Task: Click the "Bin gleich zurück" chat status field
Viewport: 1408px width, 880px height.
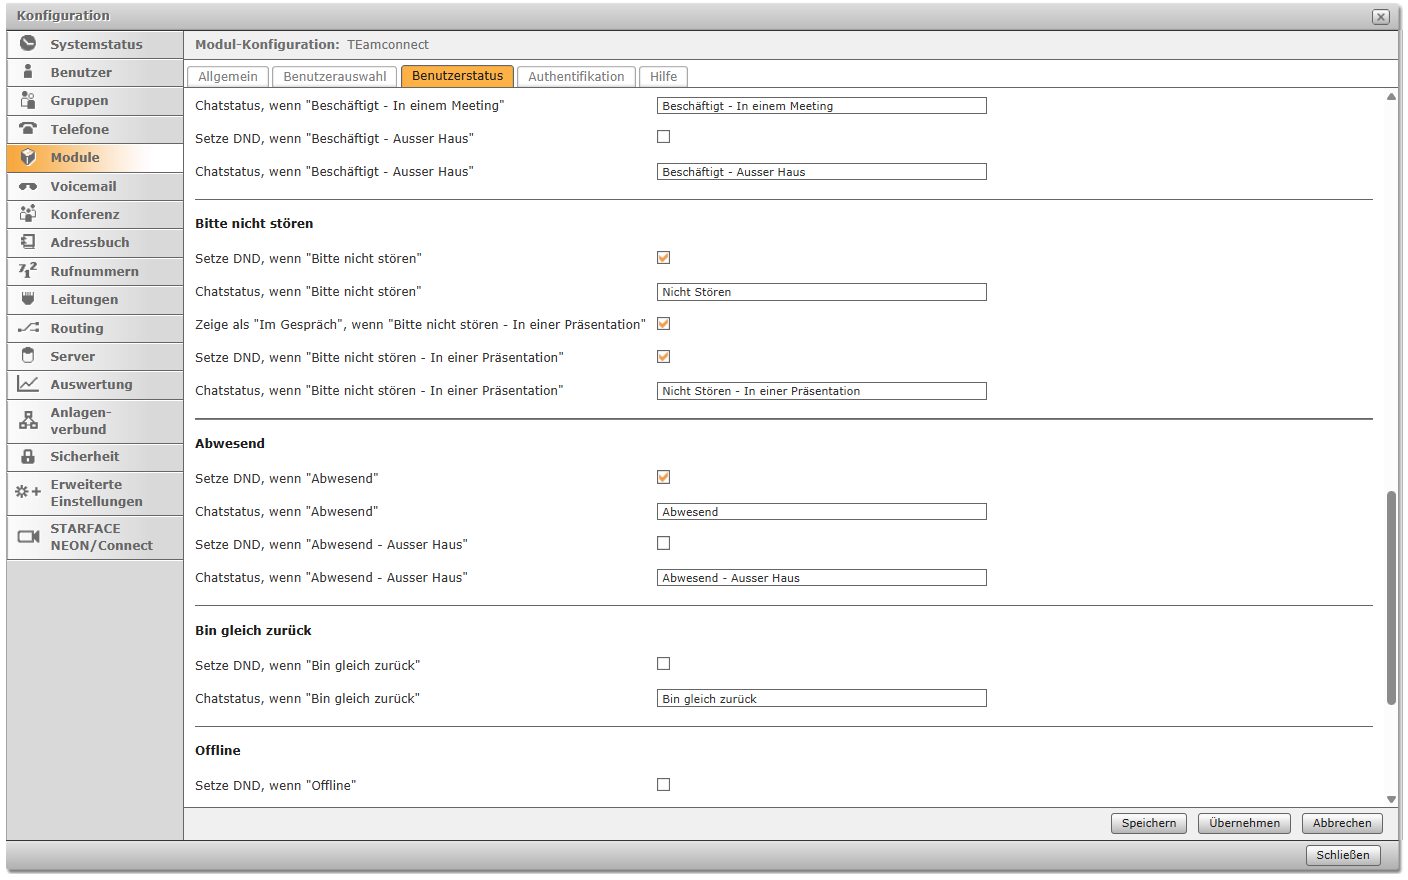Action: click(x=822, y=698)
